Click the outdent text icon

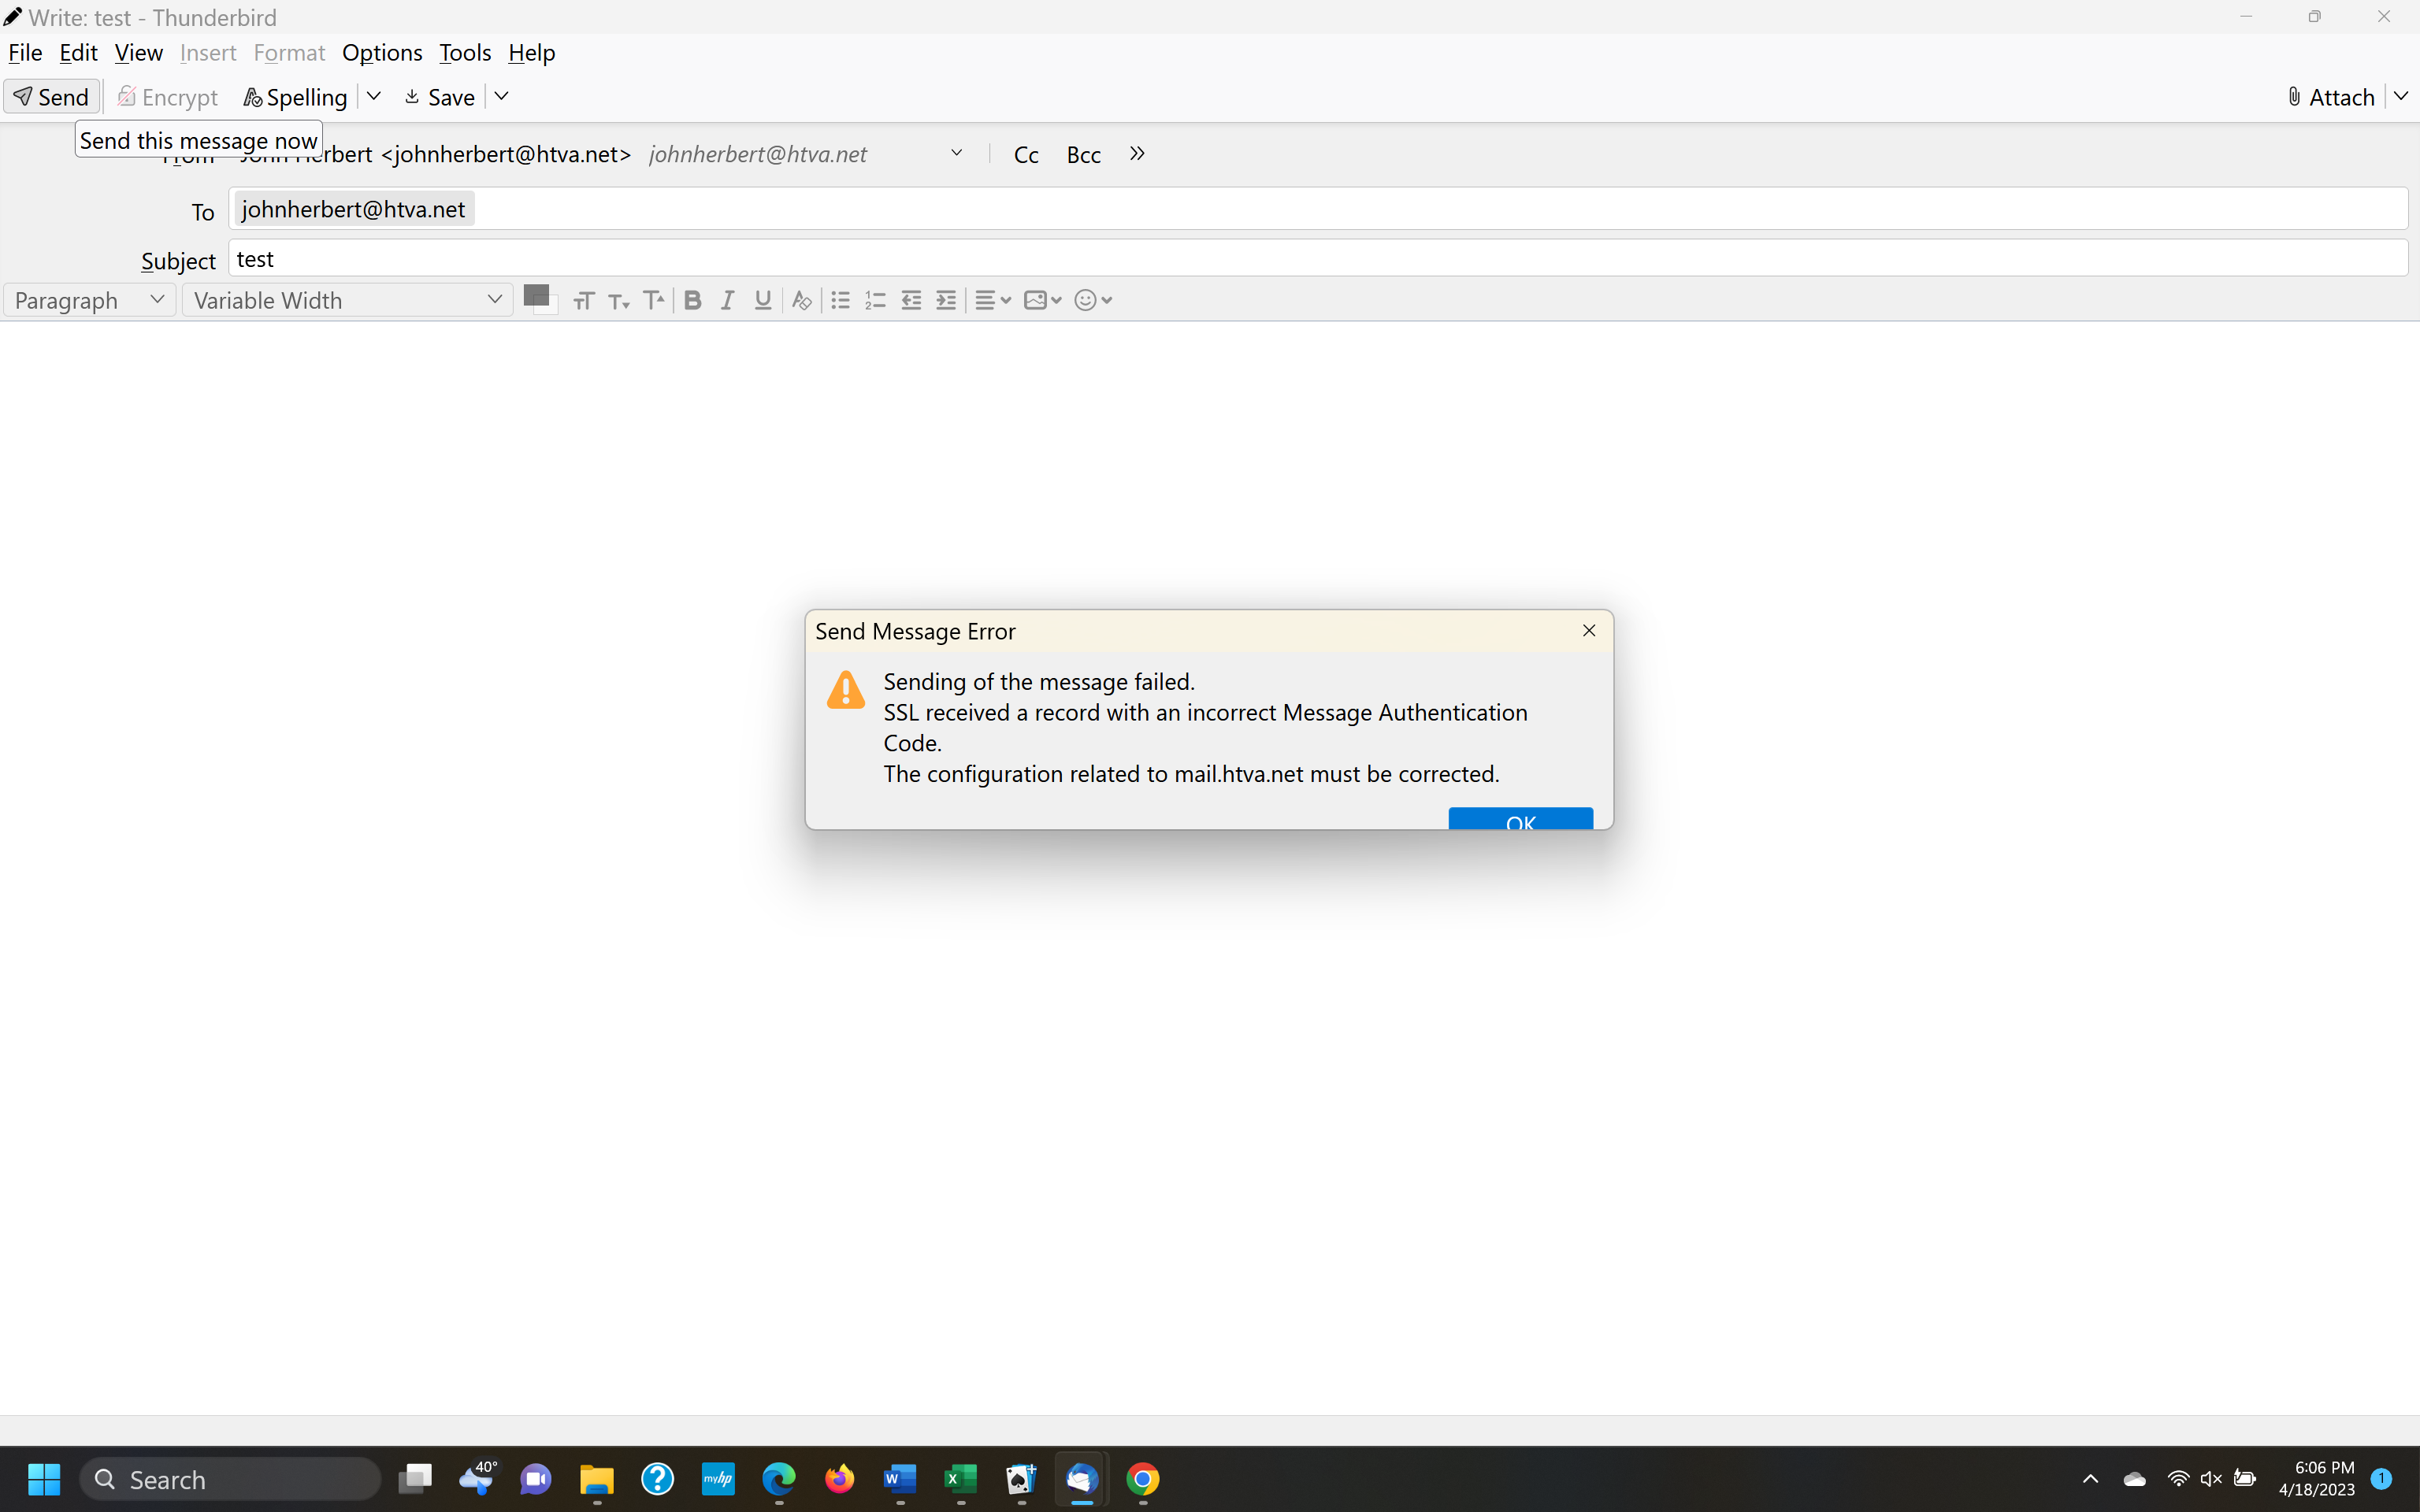pyautogui.click(x=911, y=300)
